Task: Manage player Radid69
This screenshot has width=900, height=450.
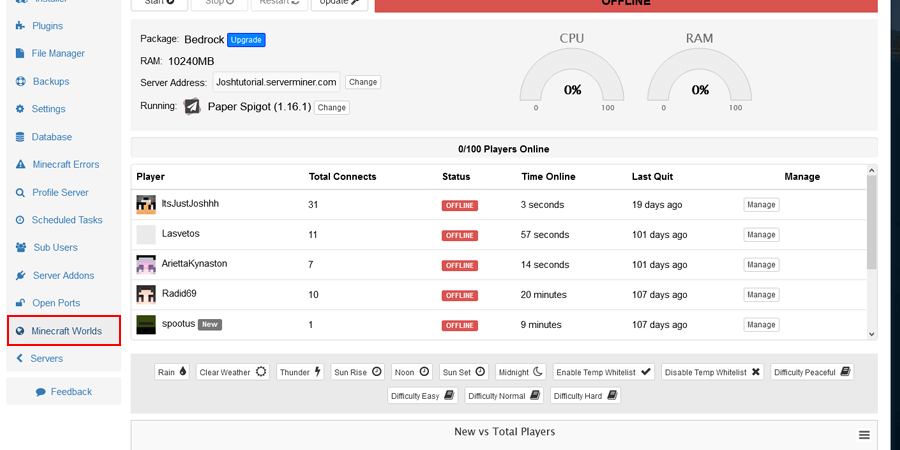Action: [761, 294]
